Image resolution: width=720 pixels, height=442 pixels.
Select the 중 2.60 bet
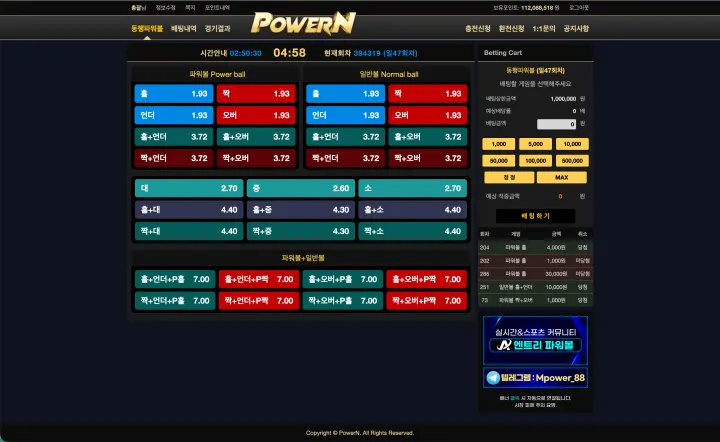coord(301,188)
